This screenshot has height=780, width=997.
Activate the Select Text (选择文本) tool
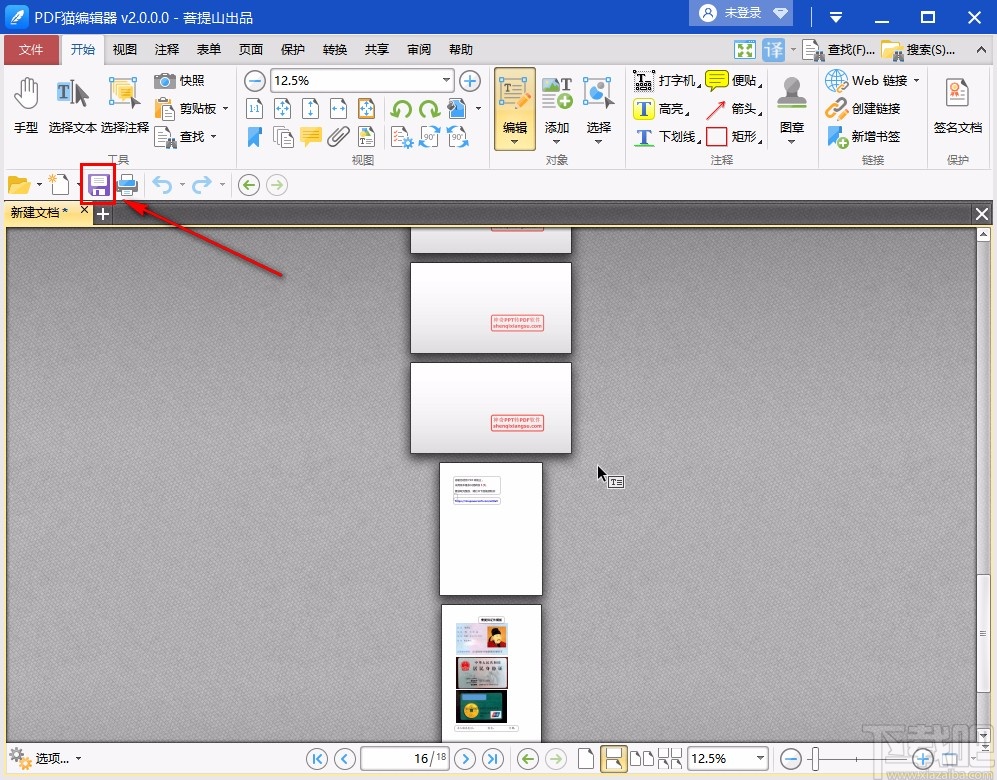coord(72,105)
